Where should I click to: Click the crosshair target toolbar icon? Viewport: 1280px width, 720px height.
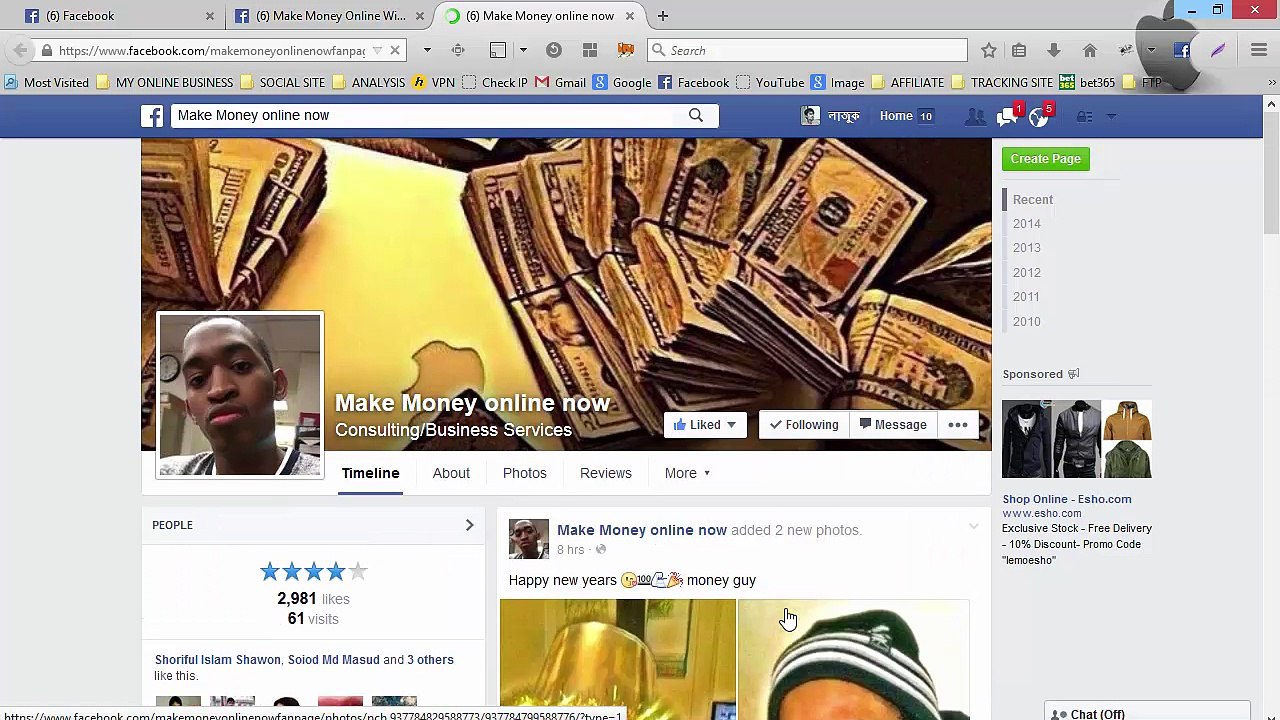458,50
